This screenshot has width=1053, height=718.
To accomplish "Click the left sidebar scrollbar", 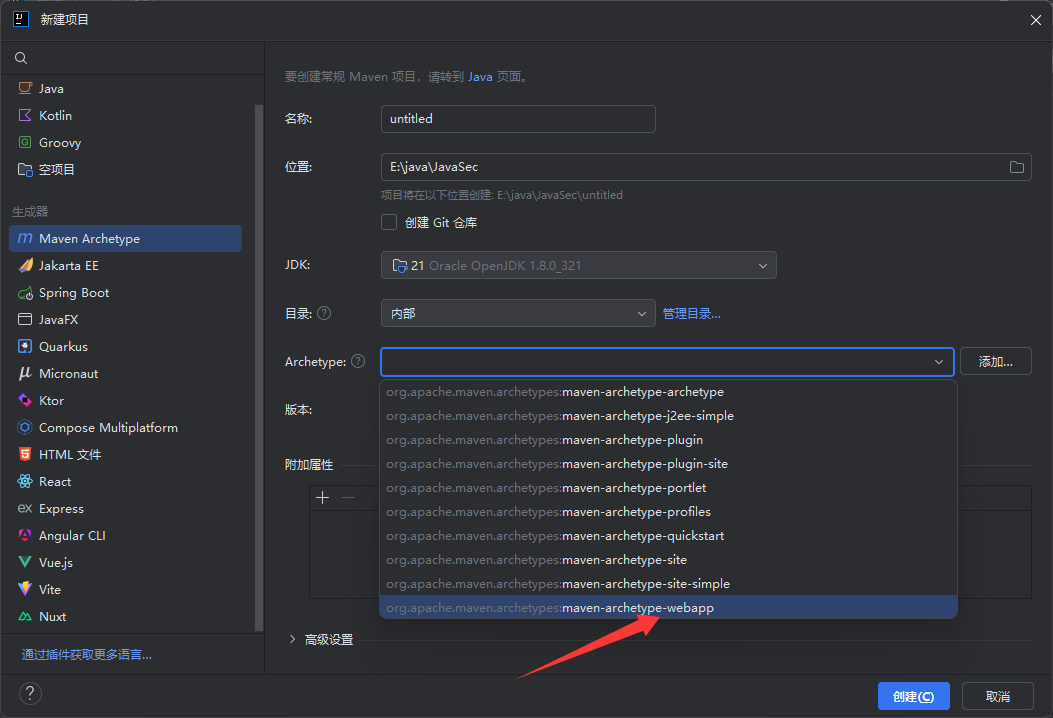I will (x=259, y=367).
